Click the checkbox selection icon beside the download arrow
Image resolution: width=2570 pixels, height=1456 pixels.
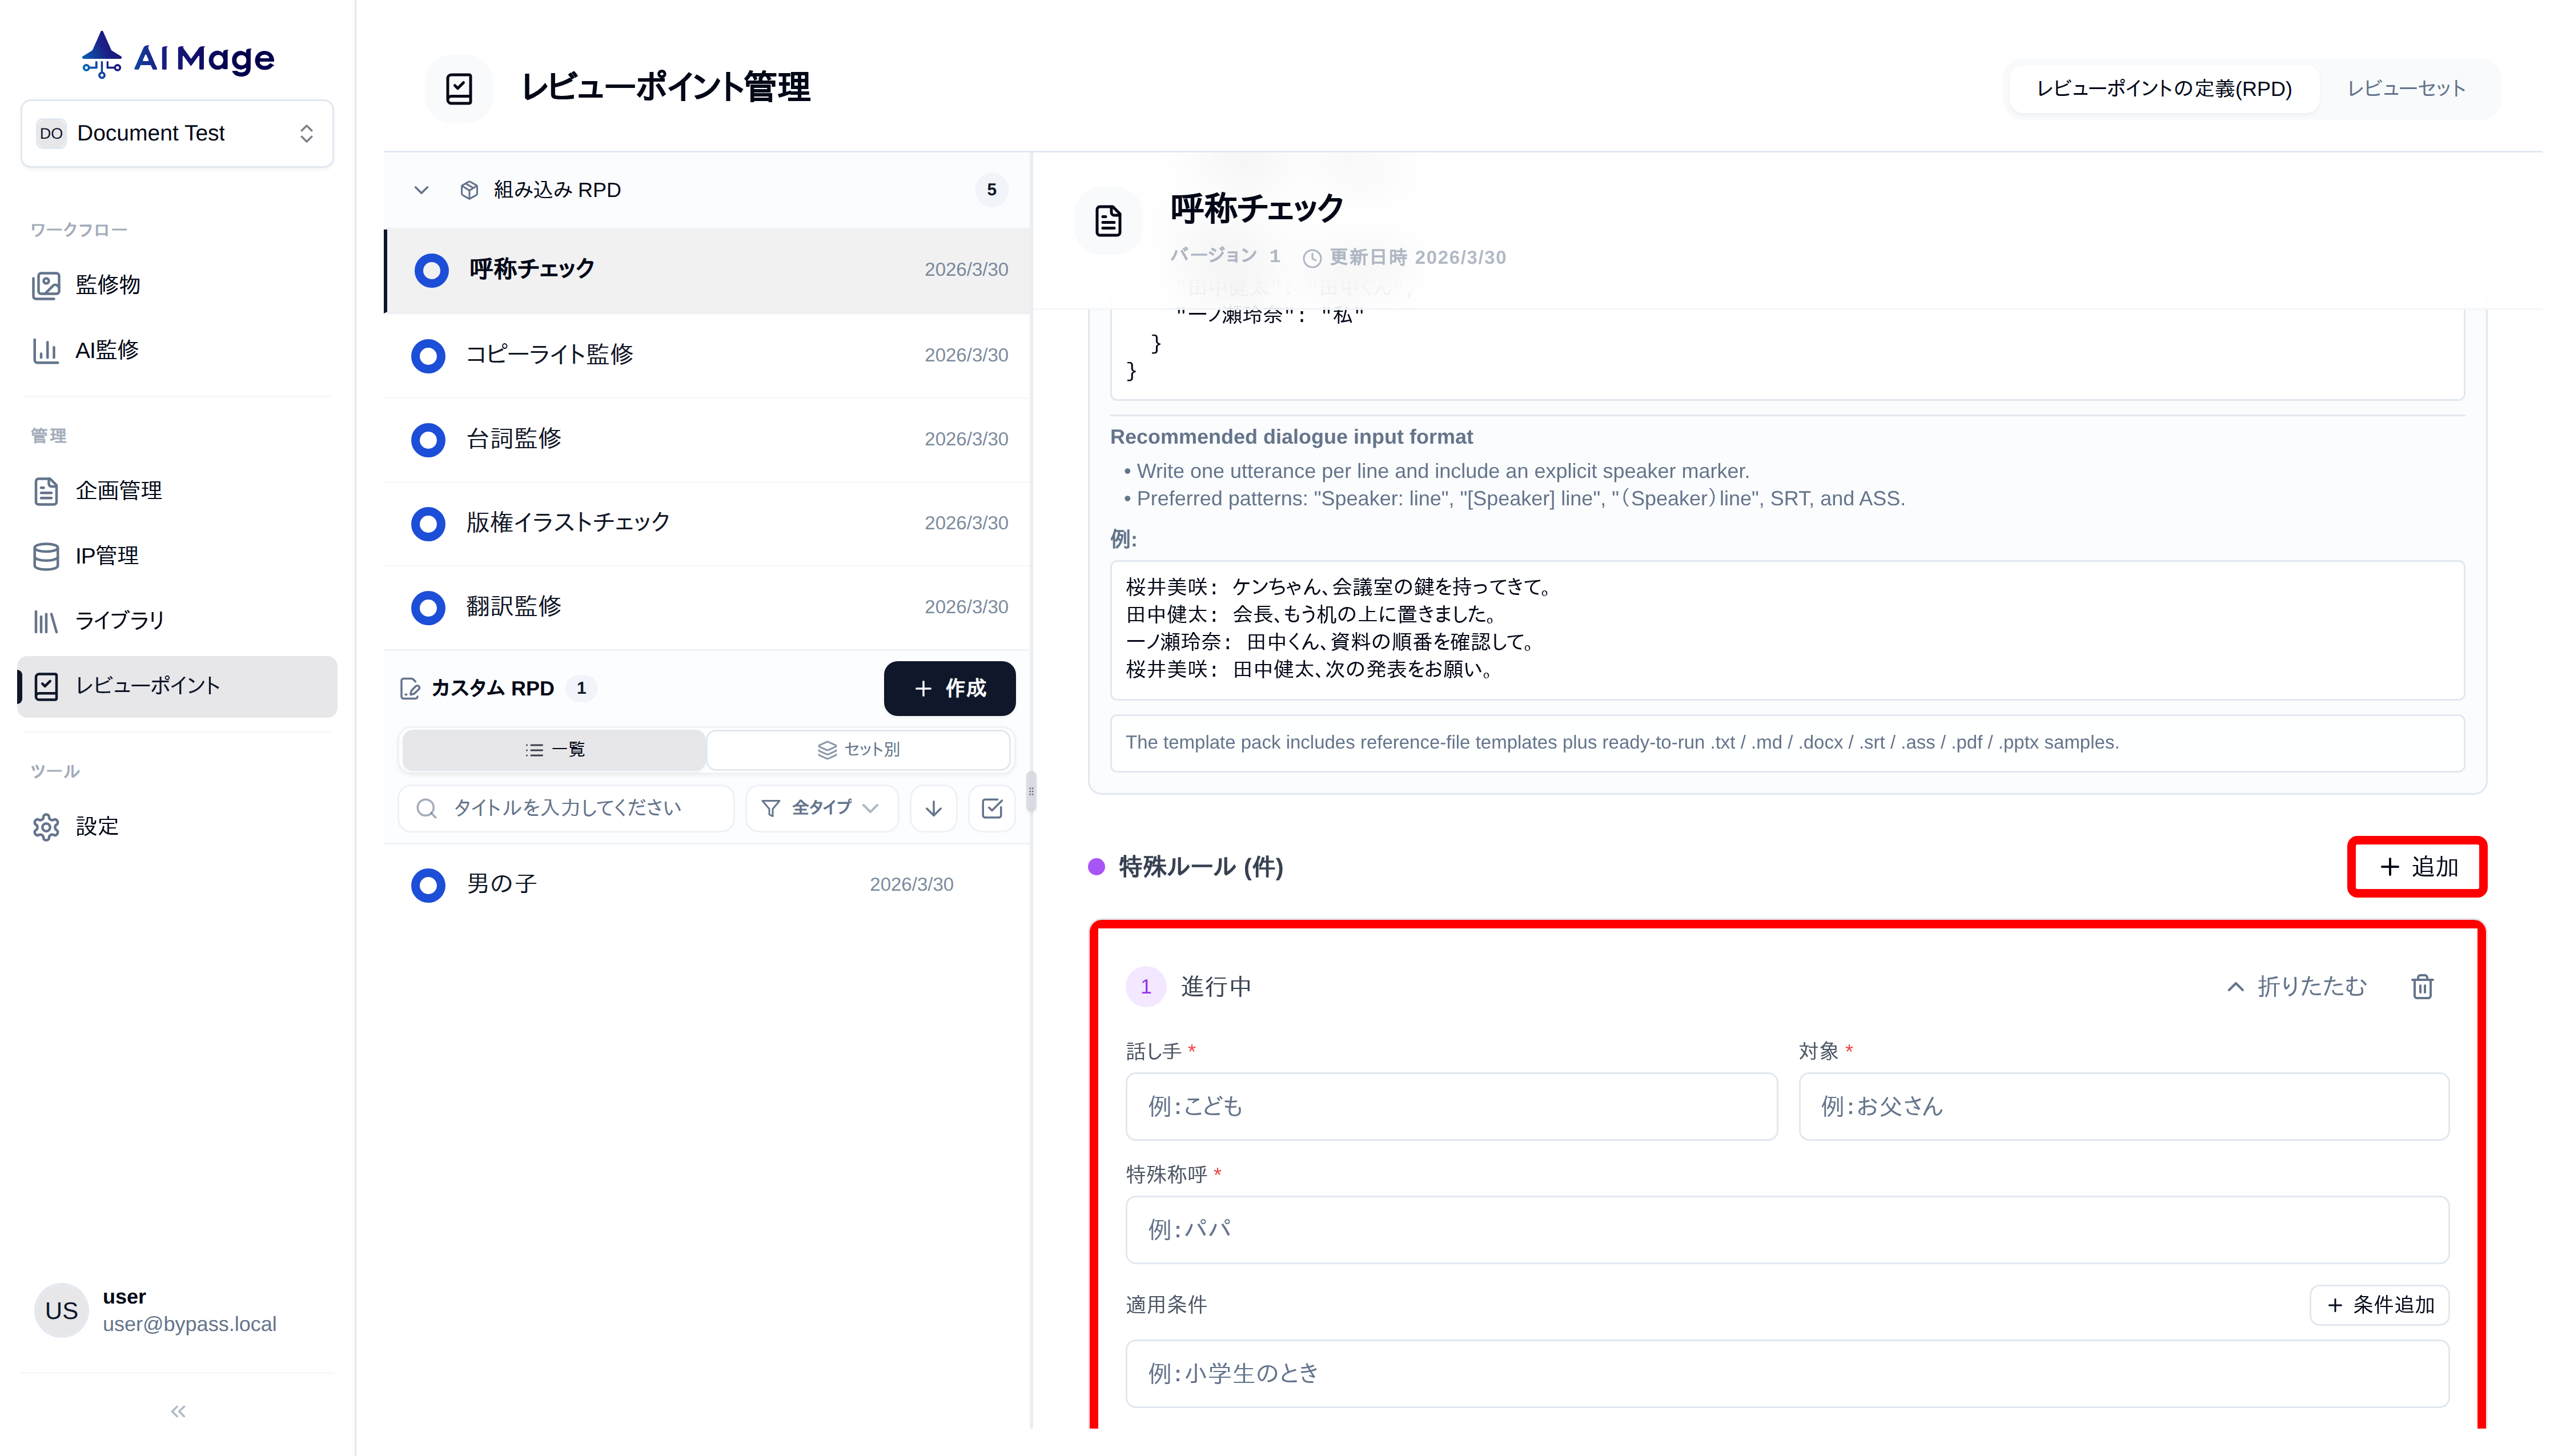pyautogui.click(x=992, y=808)
